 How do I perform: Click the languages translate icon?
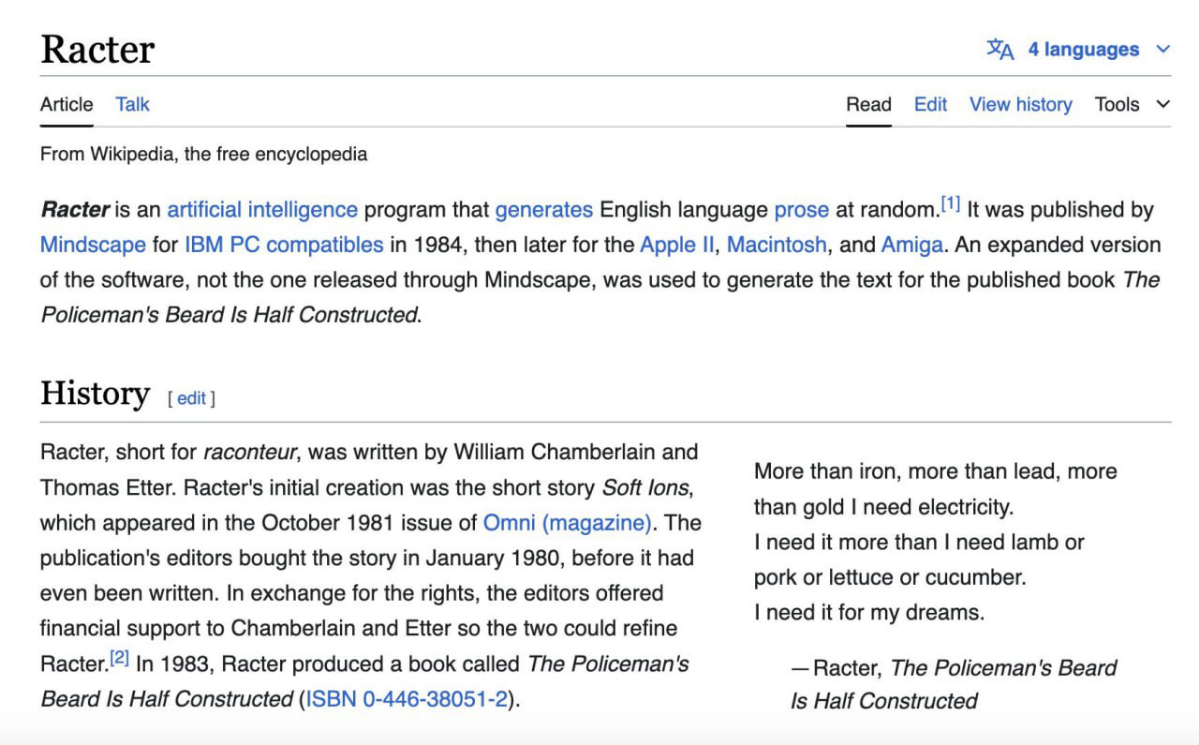[x=999, y=49]
